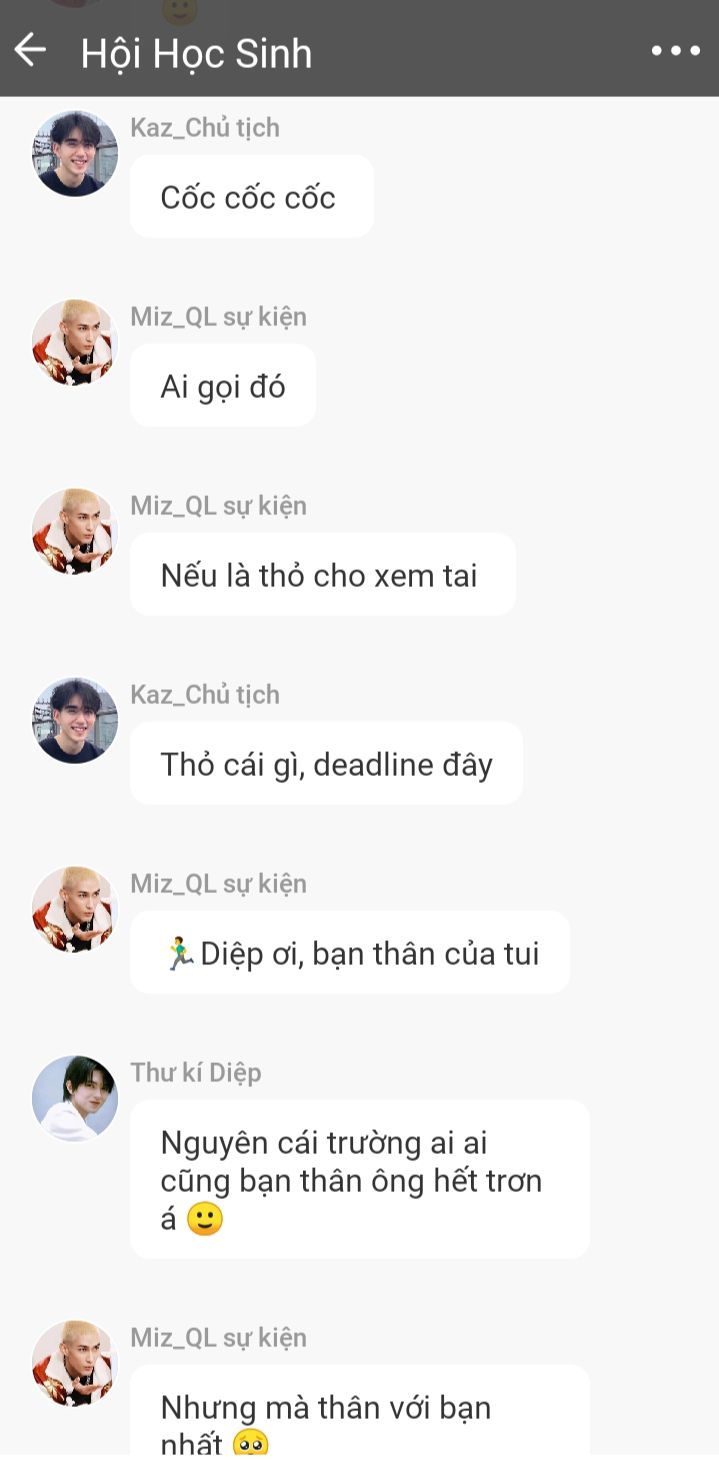Tap the smiley emoji in Diệp's message

(x=204, y=1219)
